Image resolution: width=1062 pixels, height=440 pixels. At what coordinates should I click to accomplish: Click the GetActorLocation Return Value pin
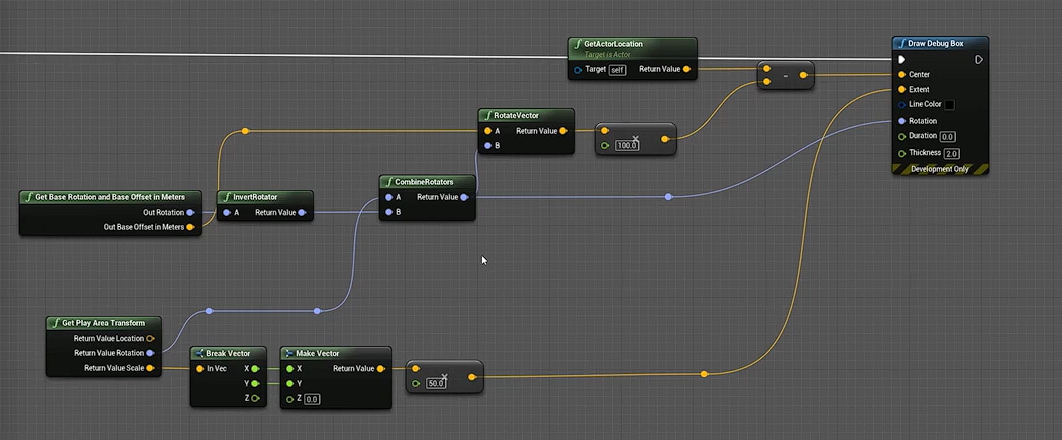[687, 69]
